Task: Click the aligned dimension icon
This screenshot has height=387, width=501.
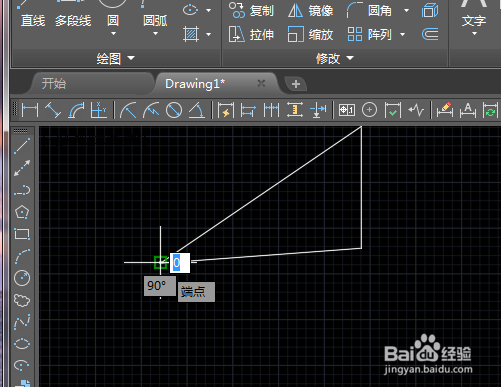Action: 53,110
